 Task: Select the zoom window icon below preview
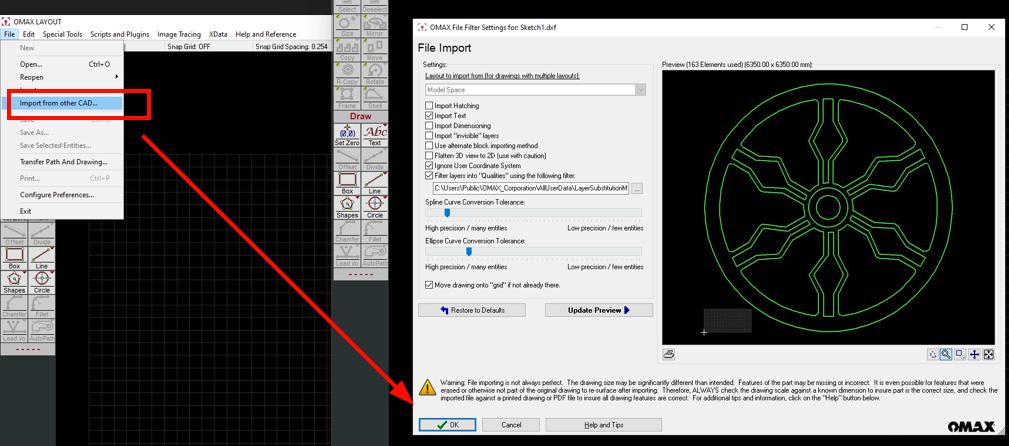(x=960, y=354)
